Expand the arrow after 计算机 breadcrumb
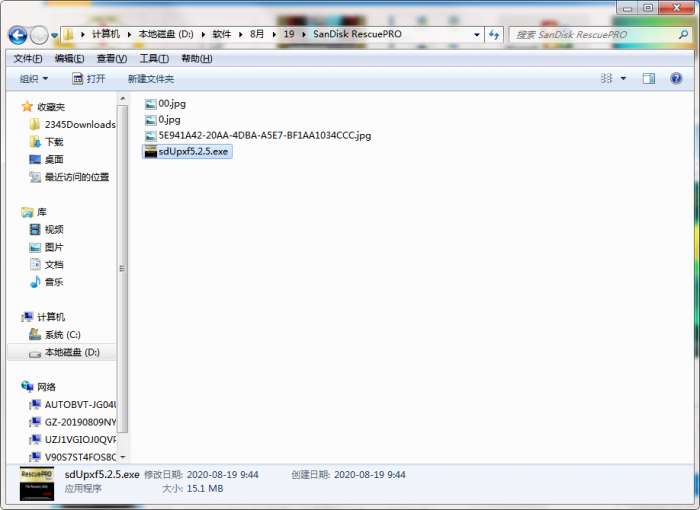The width and height of the screenshot is (700, 510). tap(129, 34)
